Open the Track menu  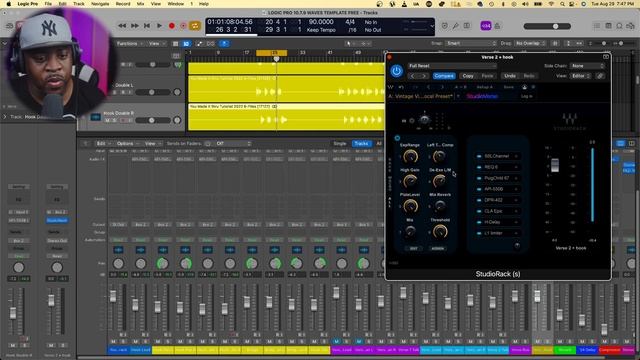coord(78,4)
